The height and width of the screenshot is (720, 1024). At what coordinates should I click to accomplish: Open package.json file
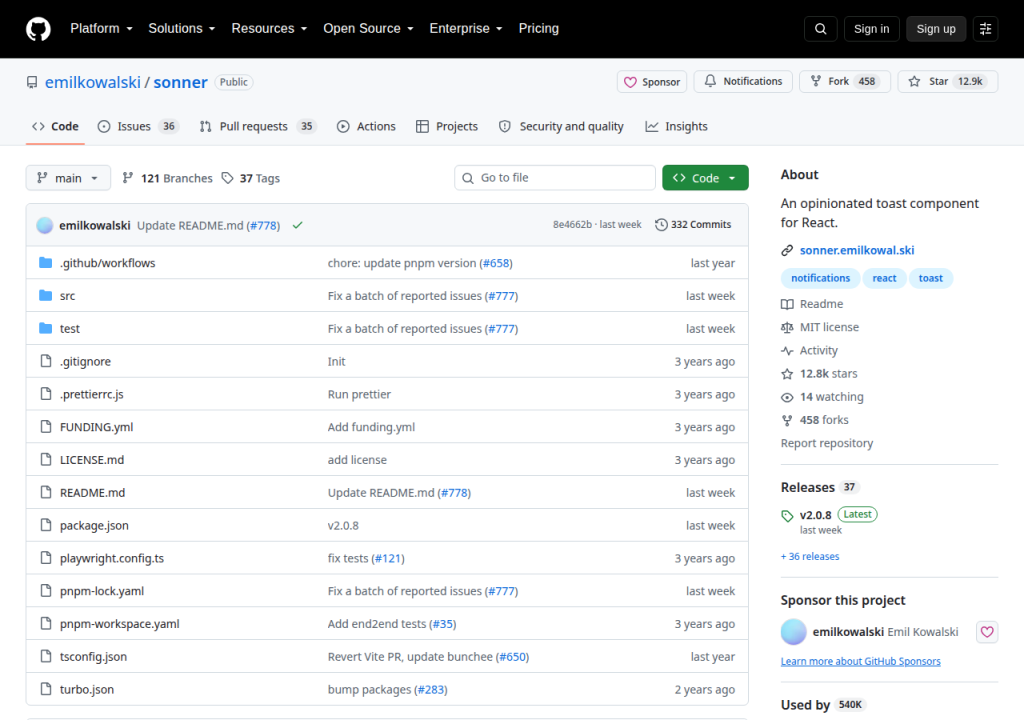tap(94, 525)
